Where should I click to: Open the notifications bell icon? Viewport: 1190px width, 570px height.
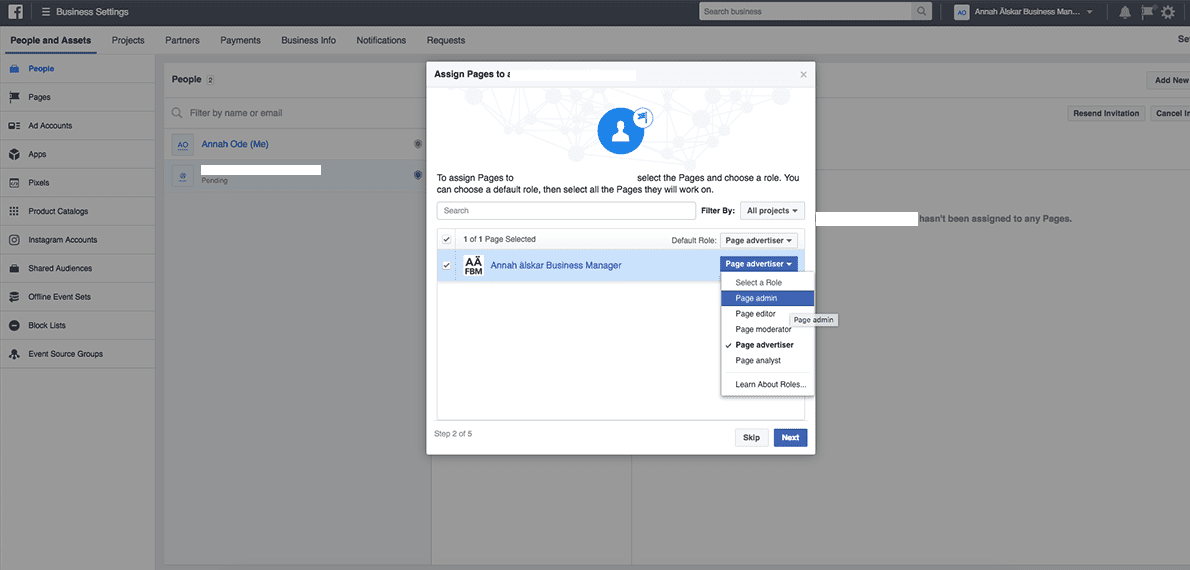1125,12
